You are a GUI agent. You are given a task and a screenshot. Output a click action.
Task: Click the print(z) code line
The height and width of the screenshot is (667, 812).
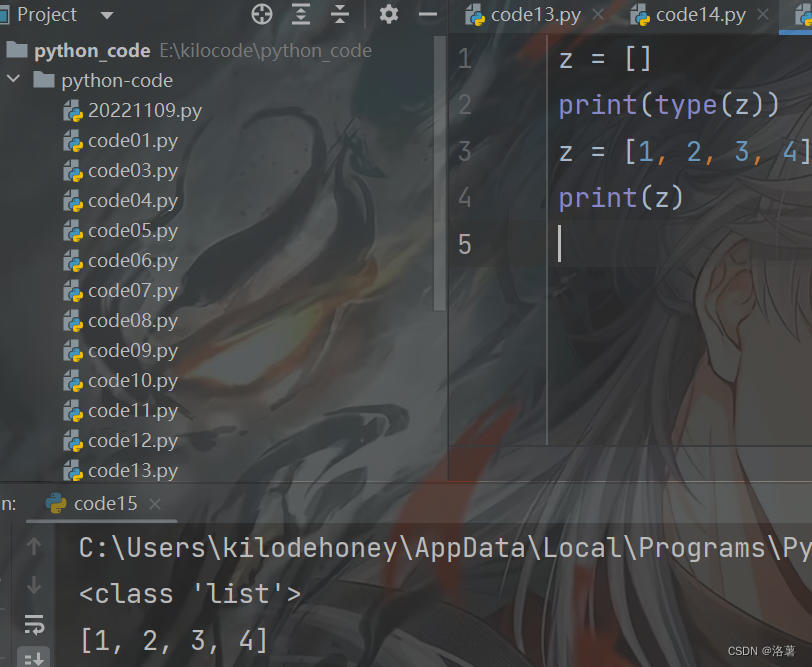coord(621,198)
